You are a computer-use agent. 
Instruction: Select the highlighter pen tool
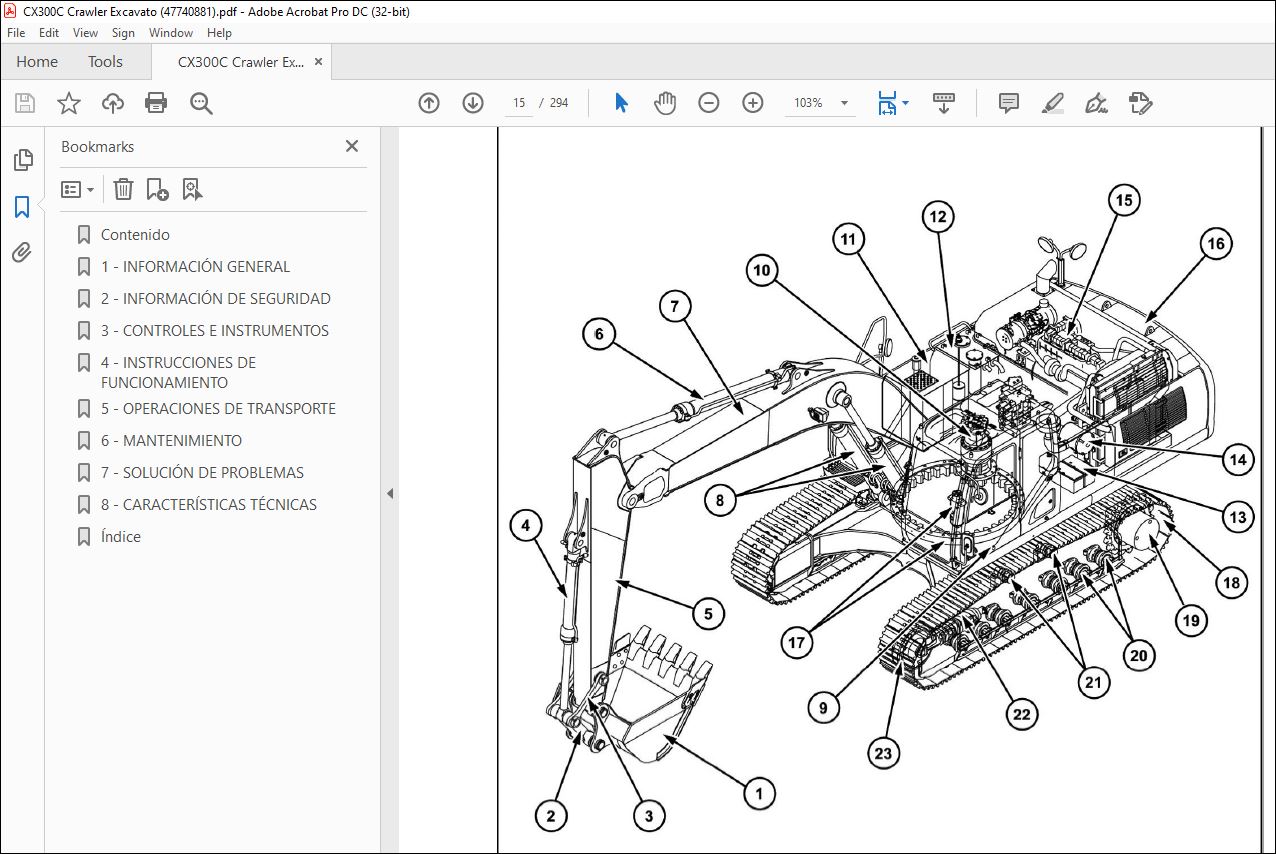click(1053, 103)
